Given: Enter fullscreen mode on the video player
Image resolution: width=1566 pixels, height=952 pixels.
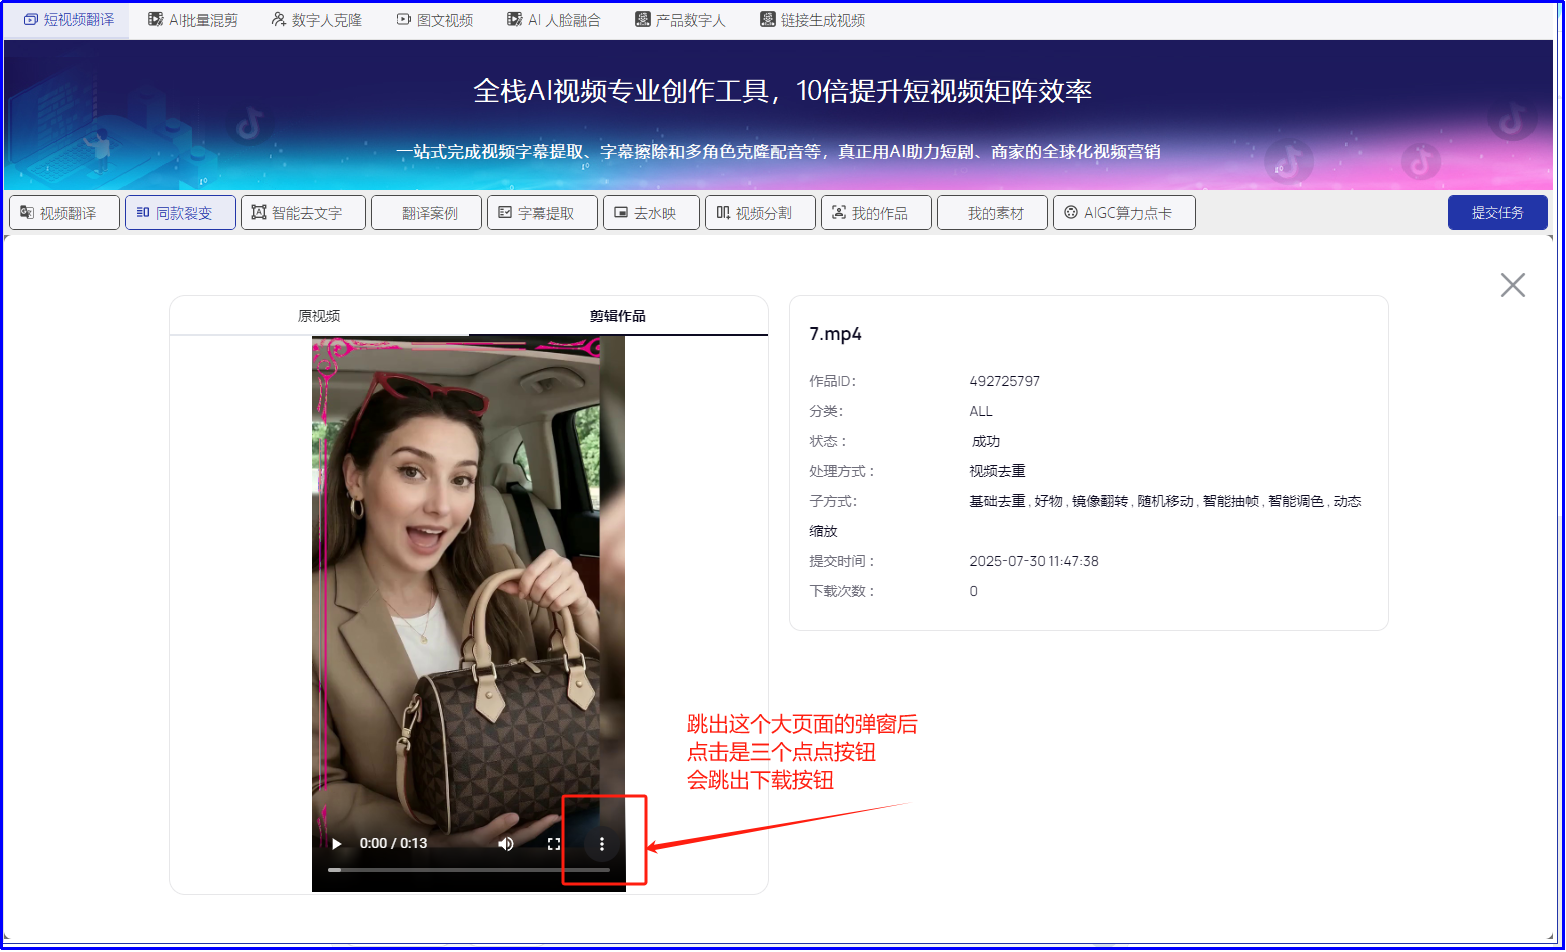Looking at the screenshot, I should (x=554, y=844).
